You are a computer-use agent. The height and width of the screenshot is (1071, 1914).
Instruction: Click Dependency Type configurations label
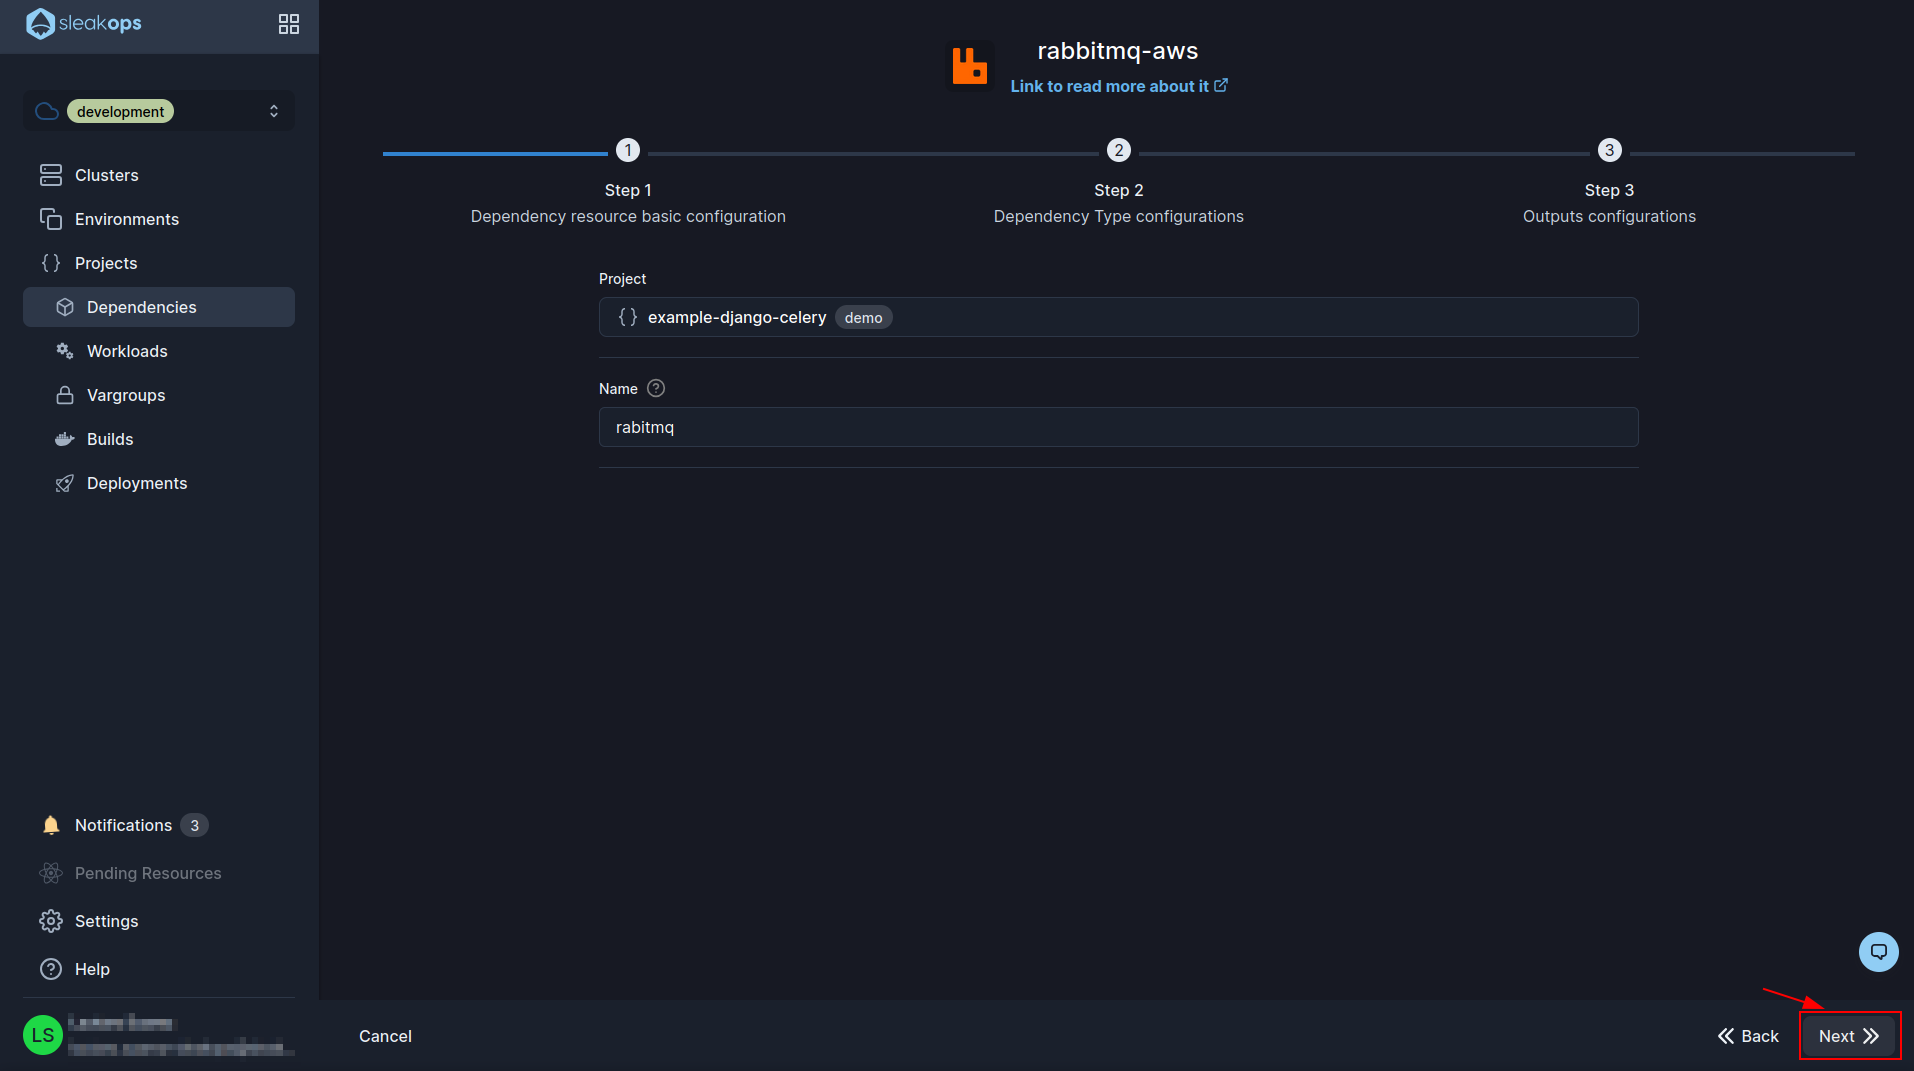pyautogui.click(x=1119, y=216)
